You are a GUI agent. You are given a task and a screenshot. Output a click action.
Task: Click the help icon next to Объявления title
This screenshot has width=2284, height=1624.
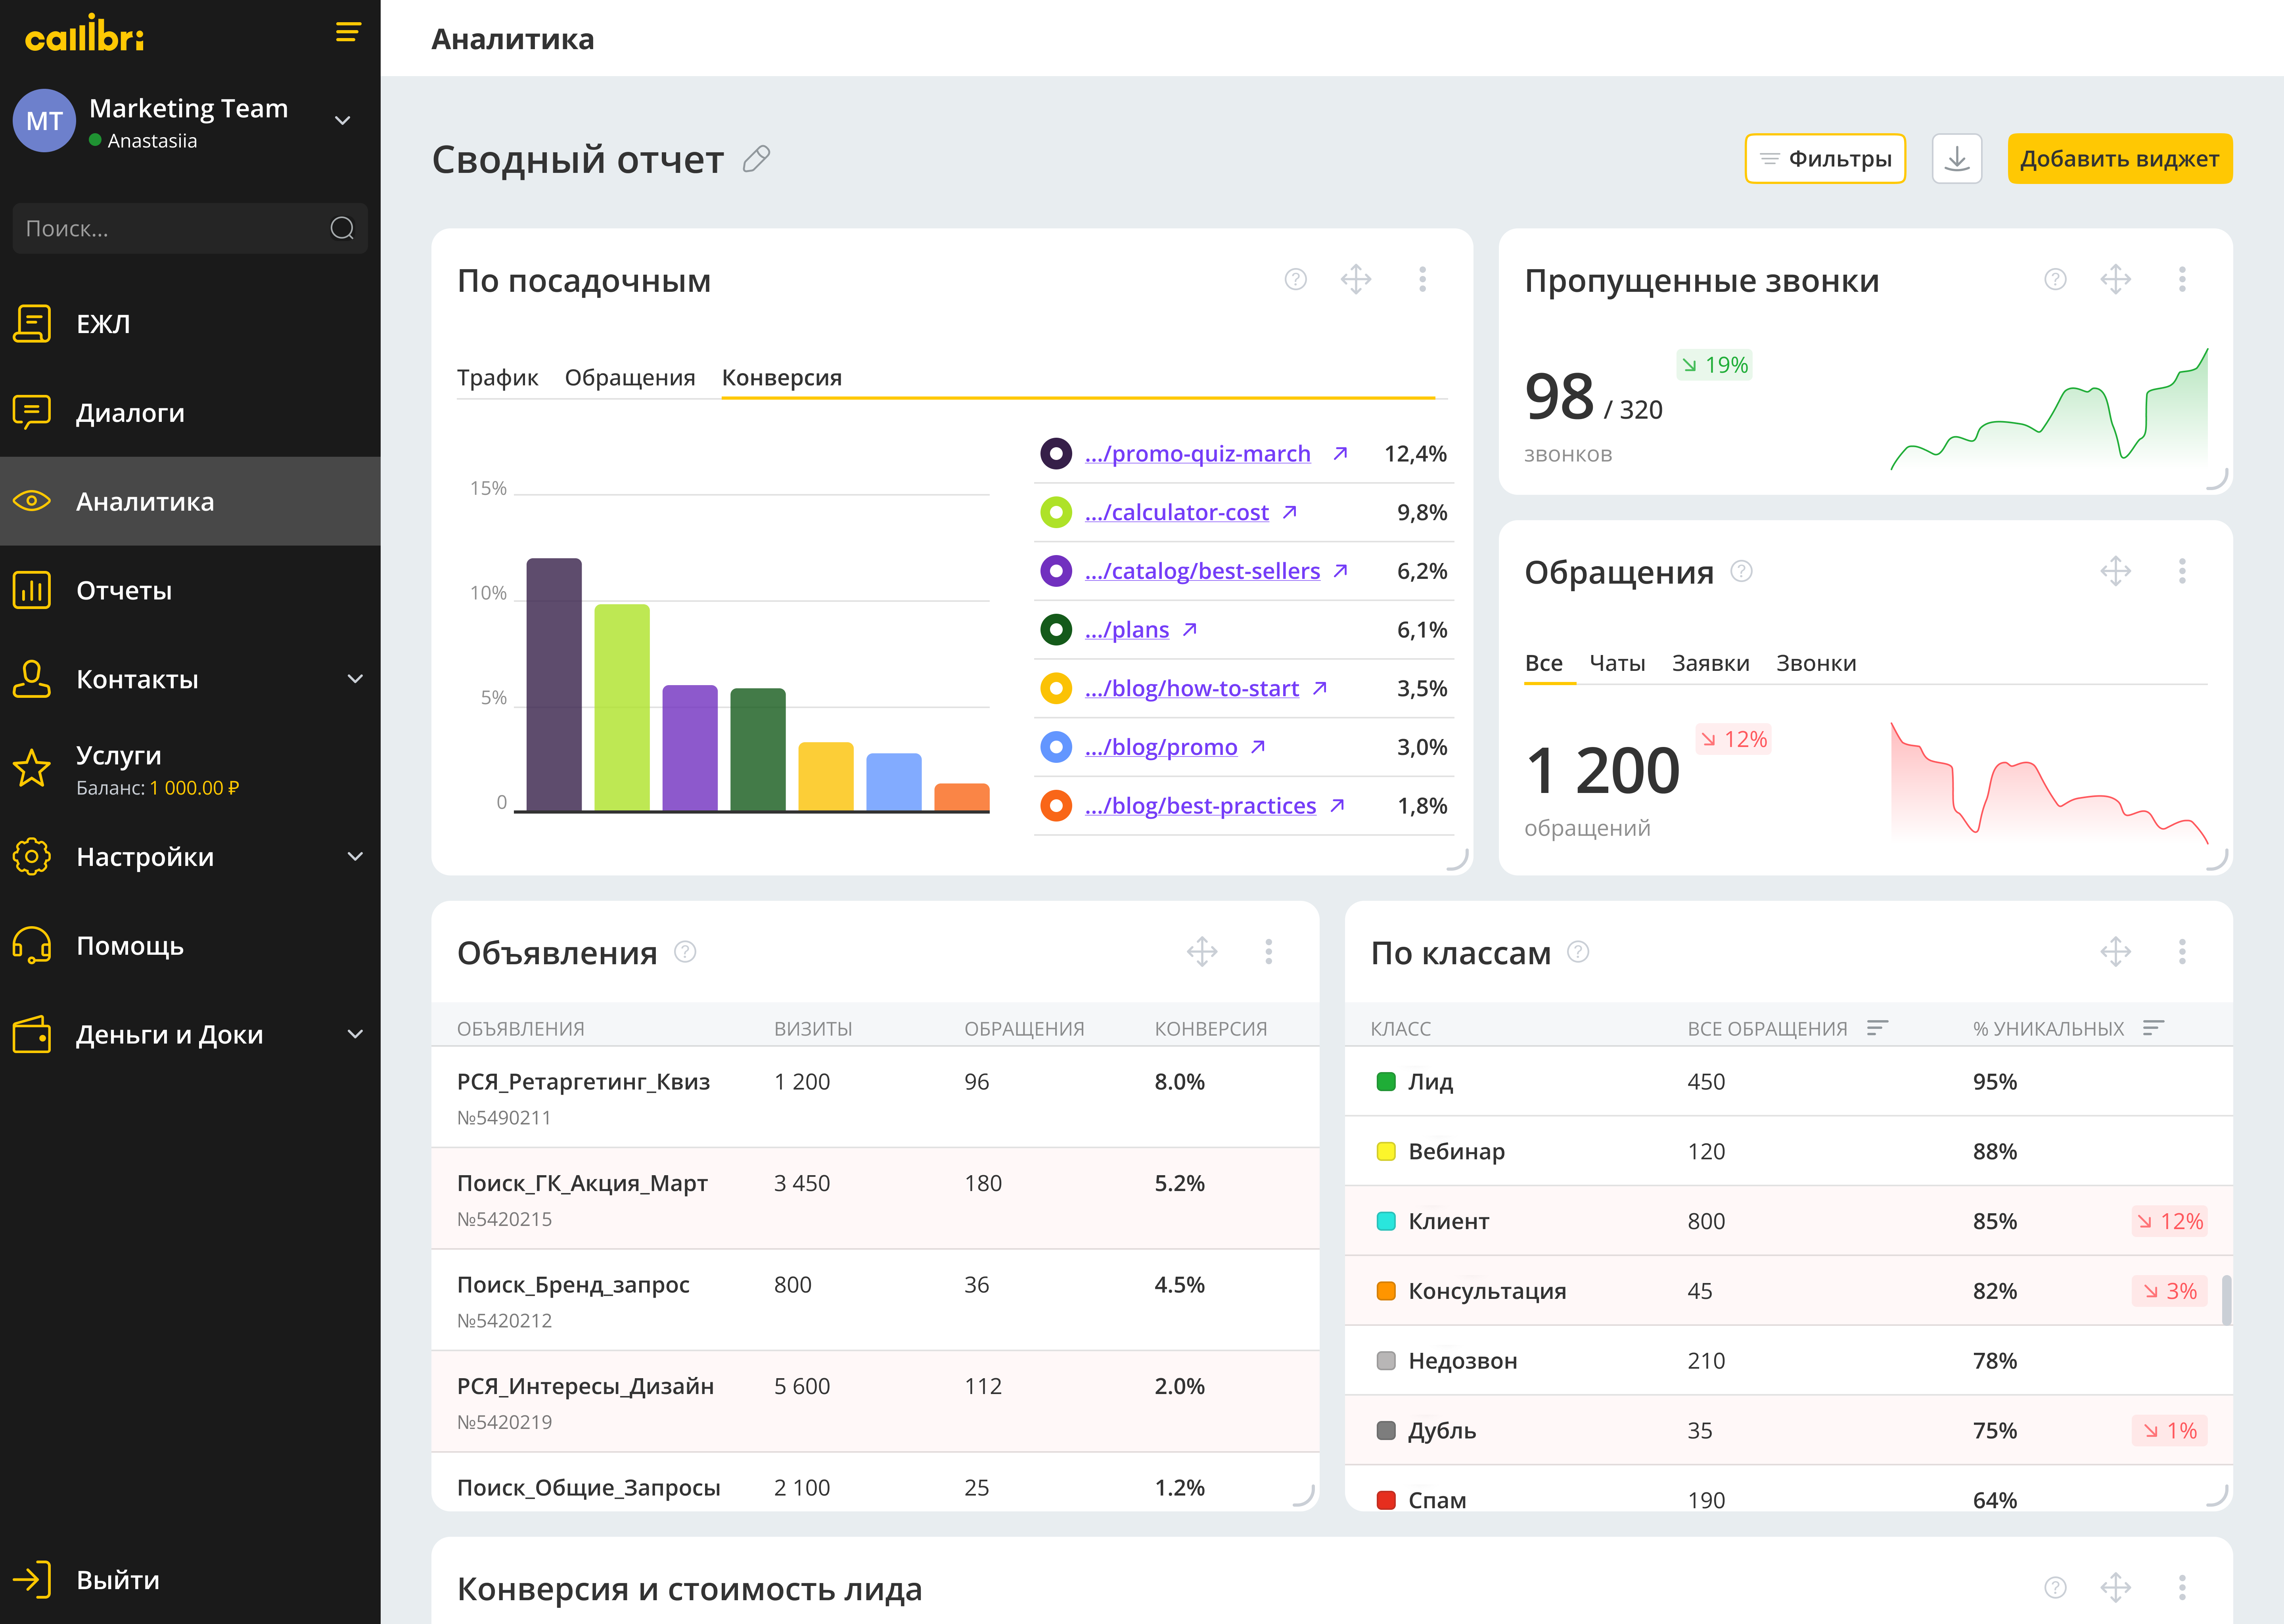click(685, 952)
